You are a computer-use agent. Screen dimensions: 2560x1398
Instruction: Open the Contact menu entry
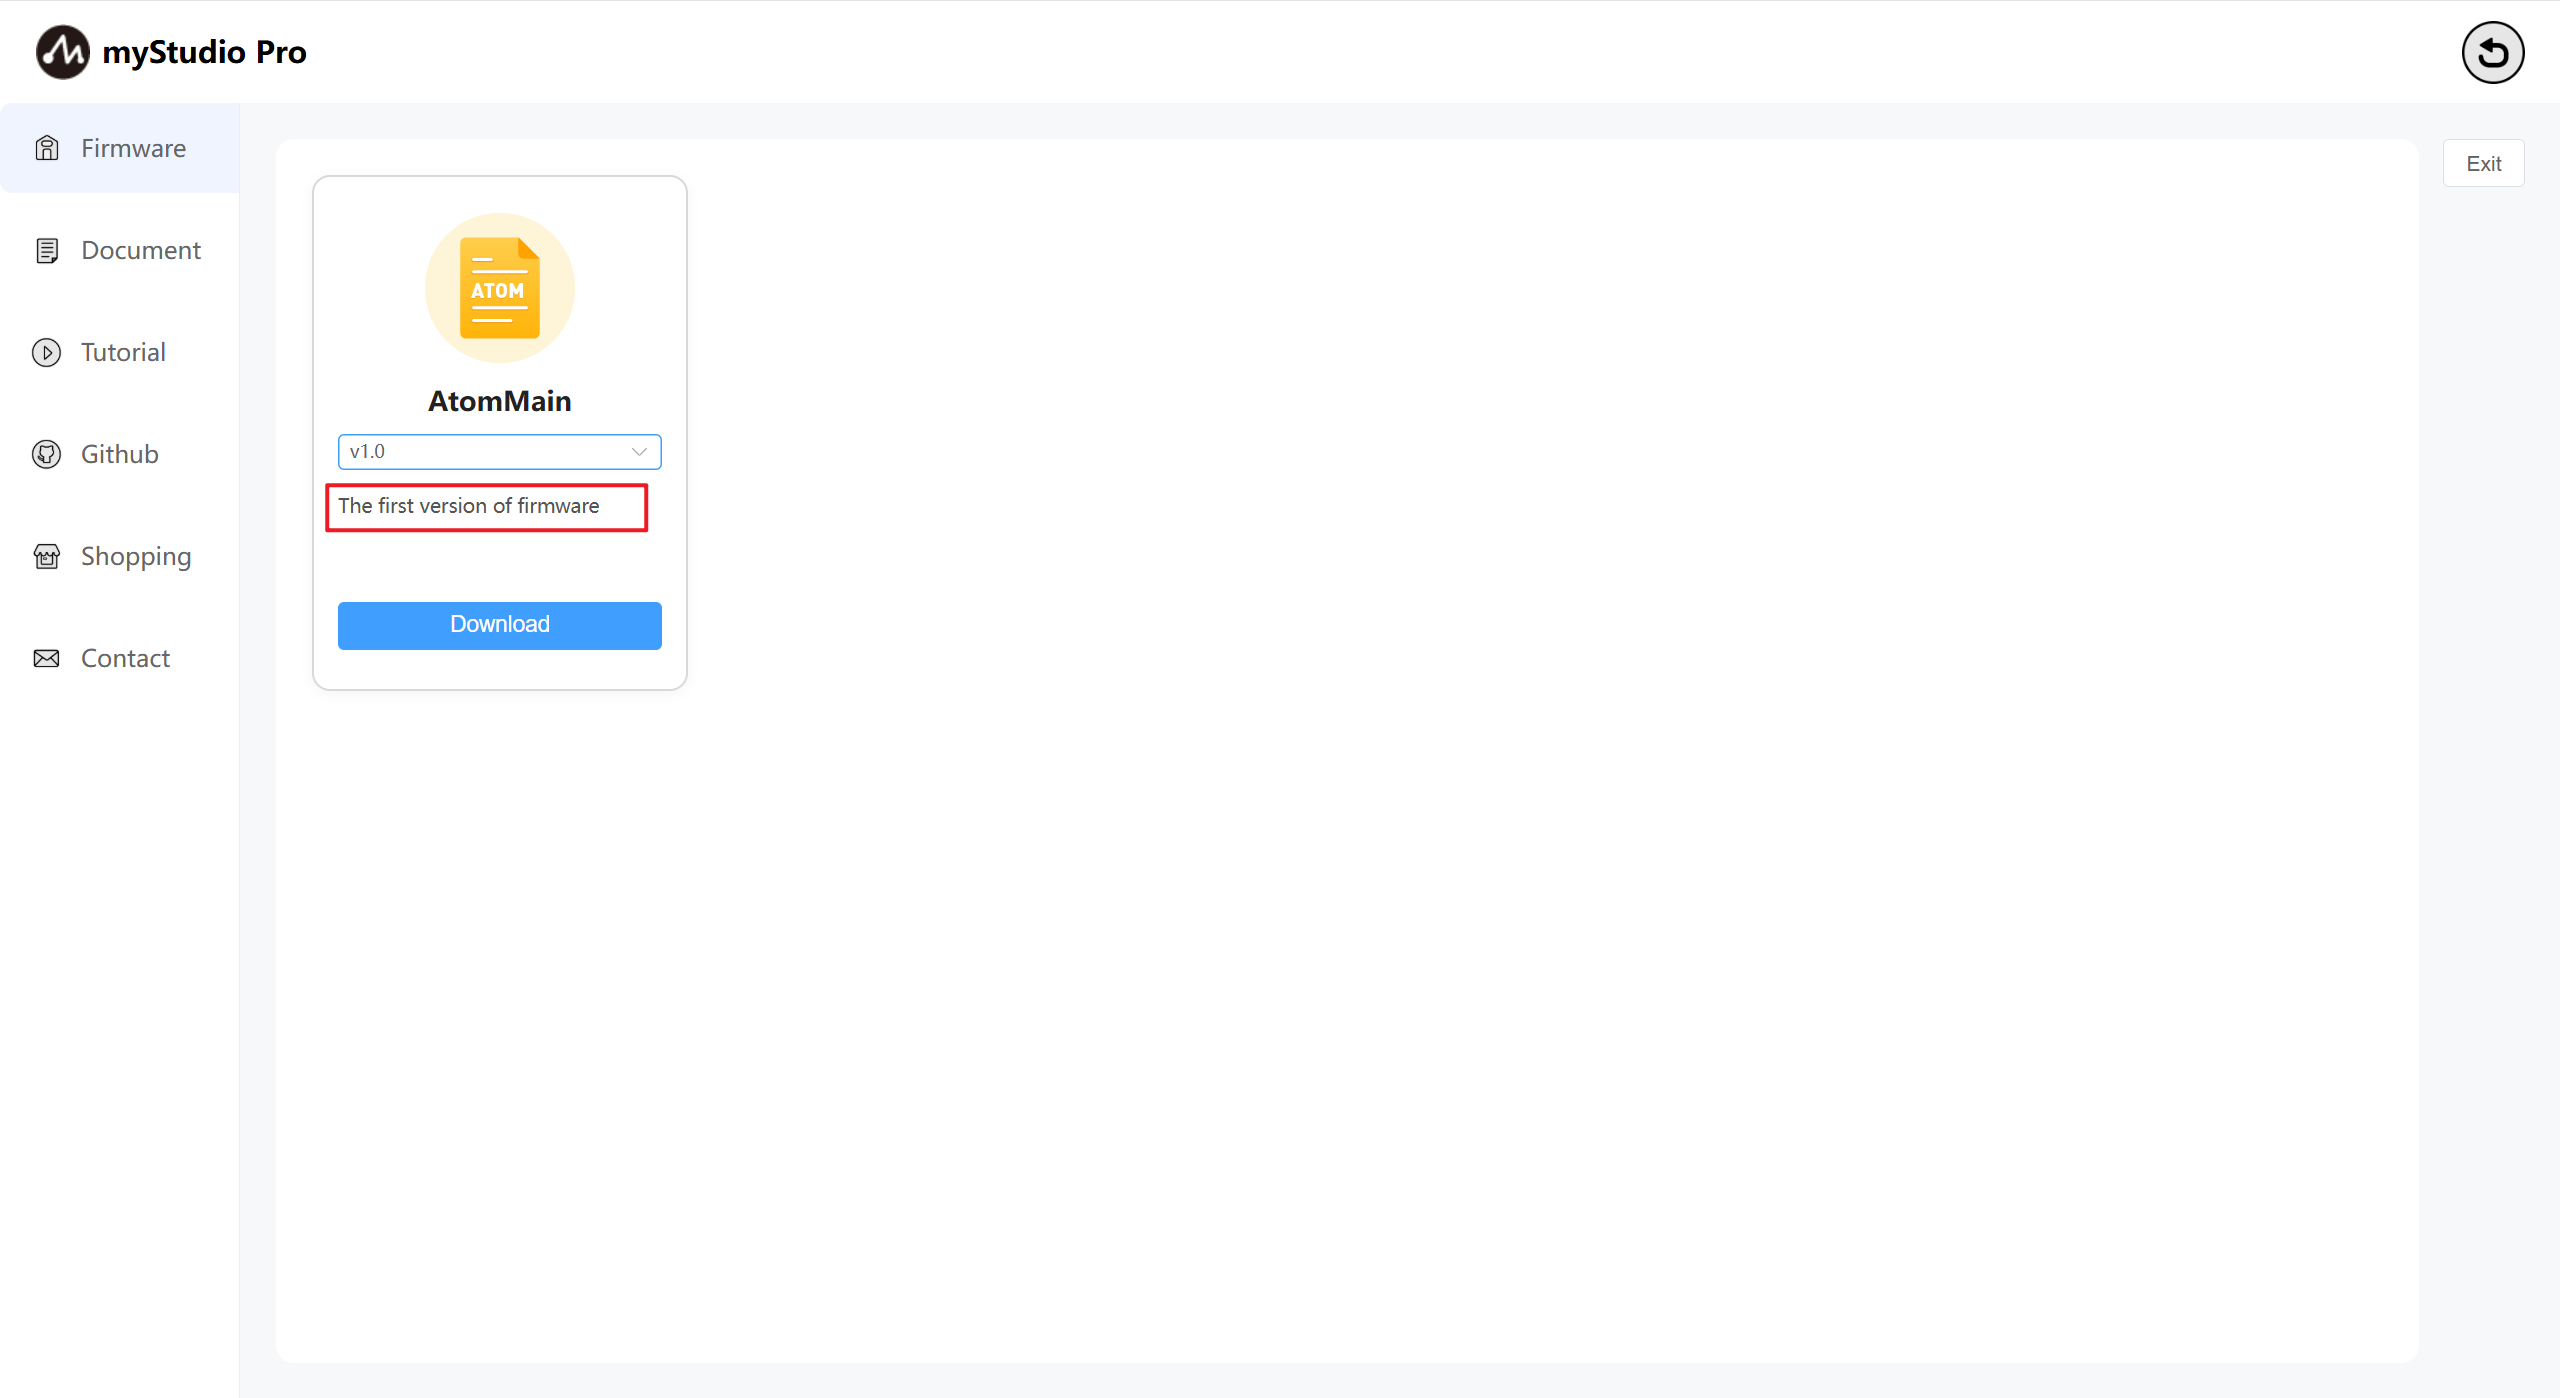[x=120, y=658]
